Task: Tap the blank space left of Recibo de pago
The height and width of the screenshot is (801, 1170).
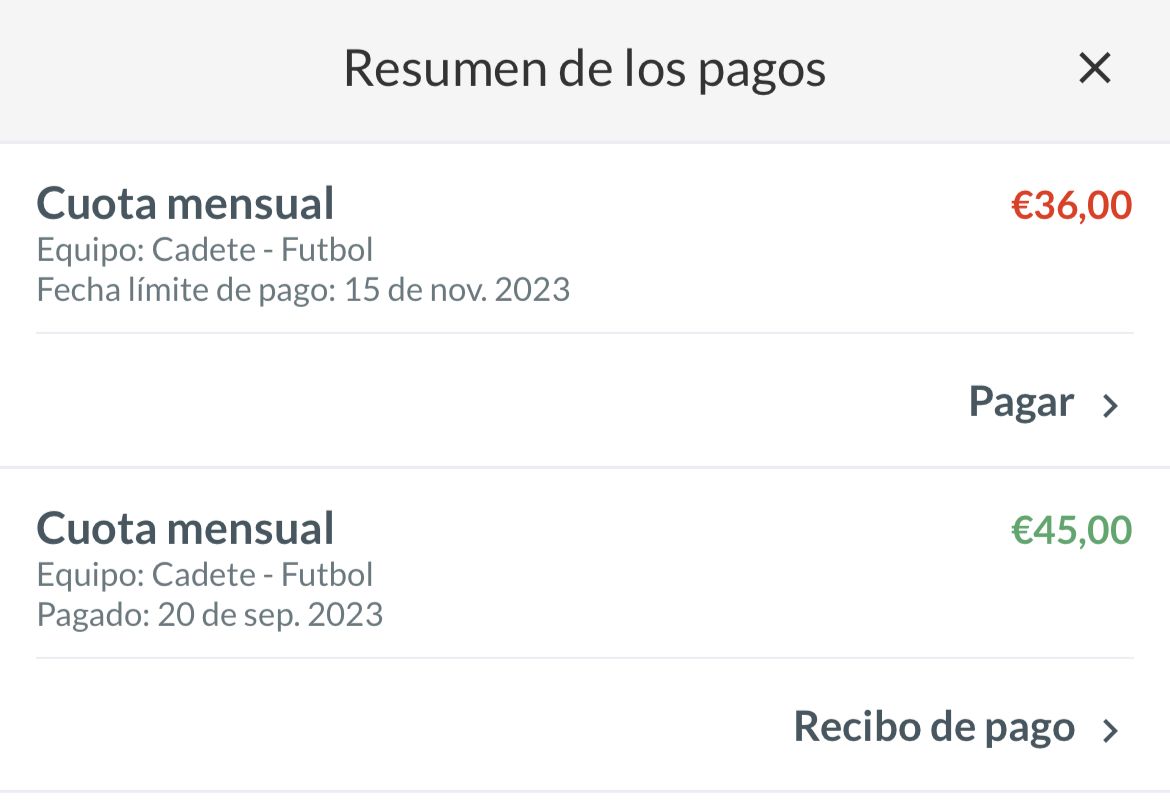Action: pos(400,727)
